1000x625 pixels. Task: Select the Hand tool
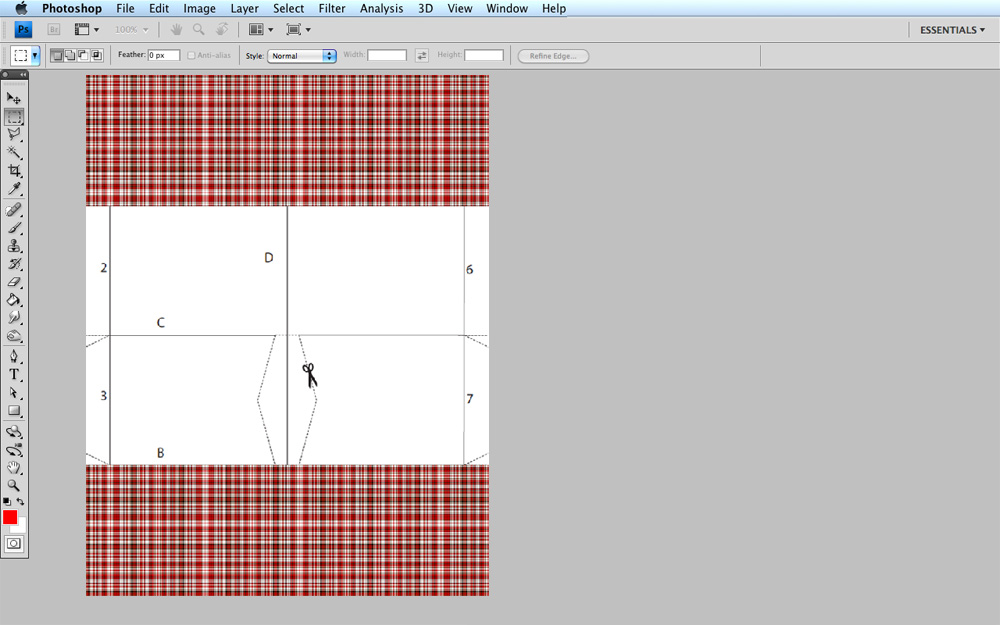pos(13,467)
